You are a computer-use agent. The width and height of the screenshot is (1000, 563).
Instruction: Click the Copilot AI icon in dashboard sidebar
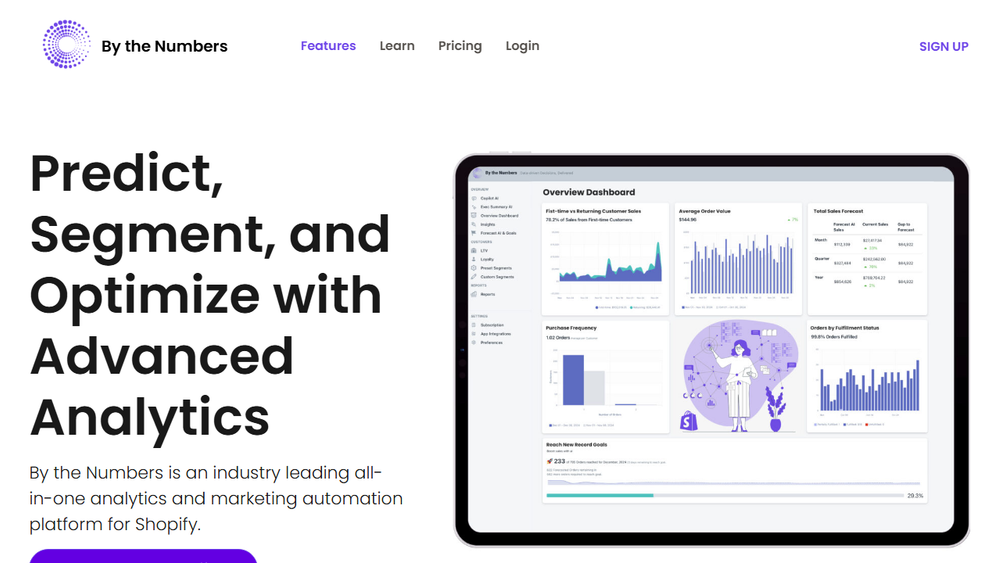(x=474, y=198)
